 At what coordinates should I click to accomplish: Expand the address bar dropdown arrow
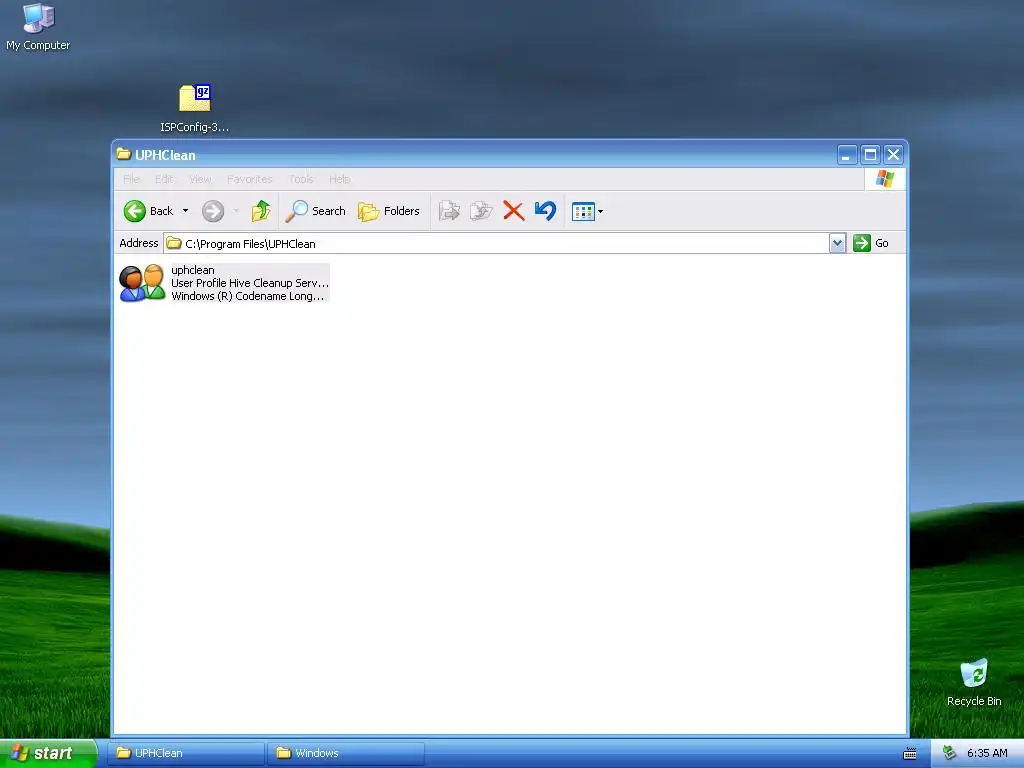[x=838, y=244]
